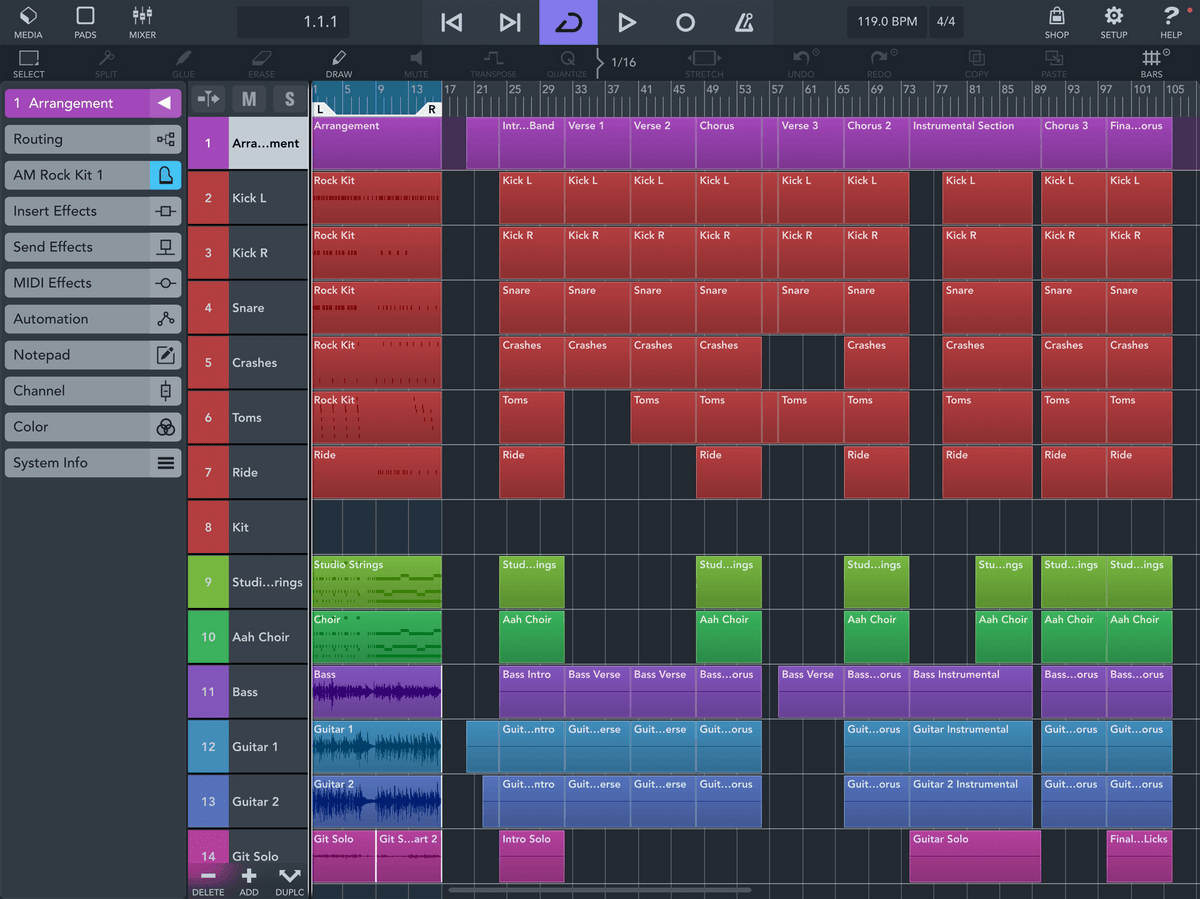Screen dimensions: 1200x899
Task: Collapse the Arrangement inspector
Action: [166, 103]
